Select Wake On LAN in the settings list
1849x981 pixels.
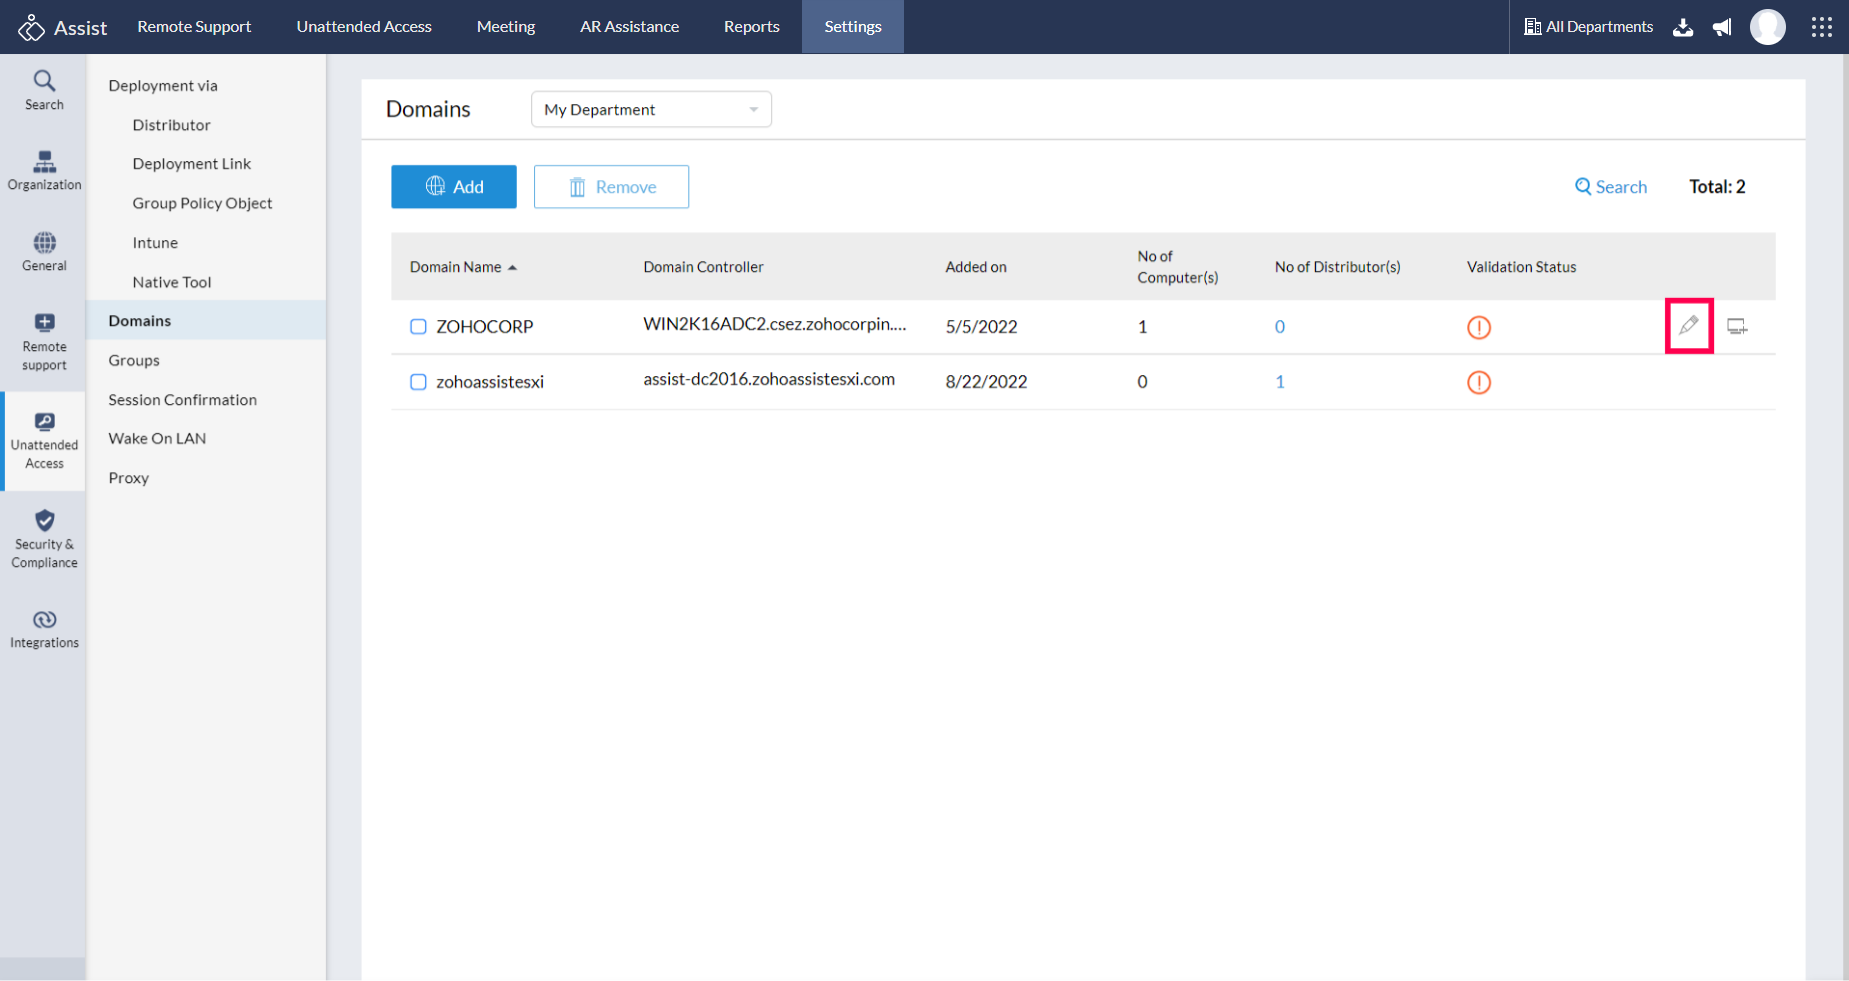[157, 438]
